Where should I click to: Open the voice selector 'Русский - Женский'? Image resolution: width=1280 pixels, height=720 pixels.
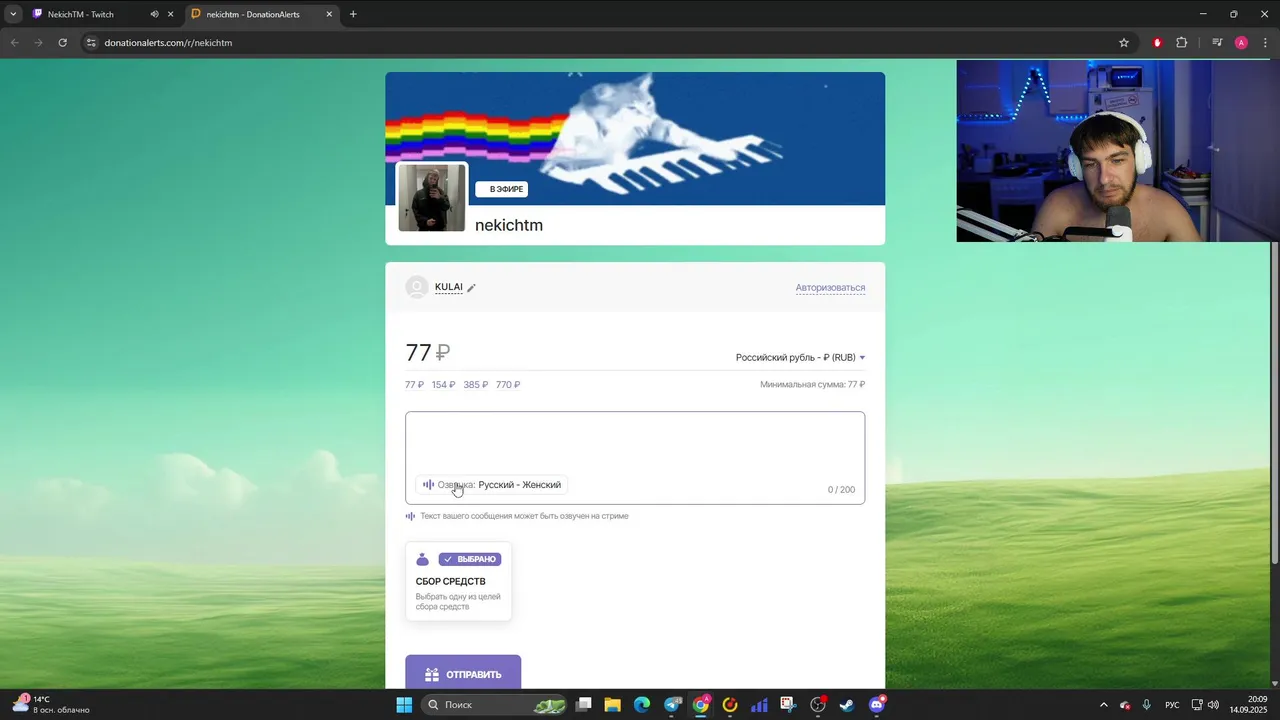pos(491,485)
